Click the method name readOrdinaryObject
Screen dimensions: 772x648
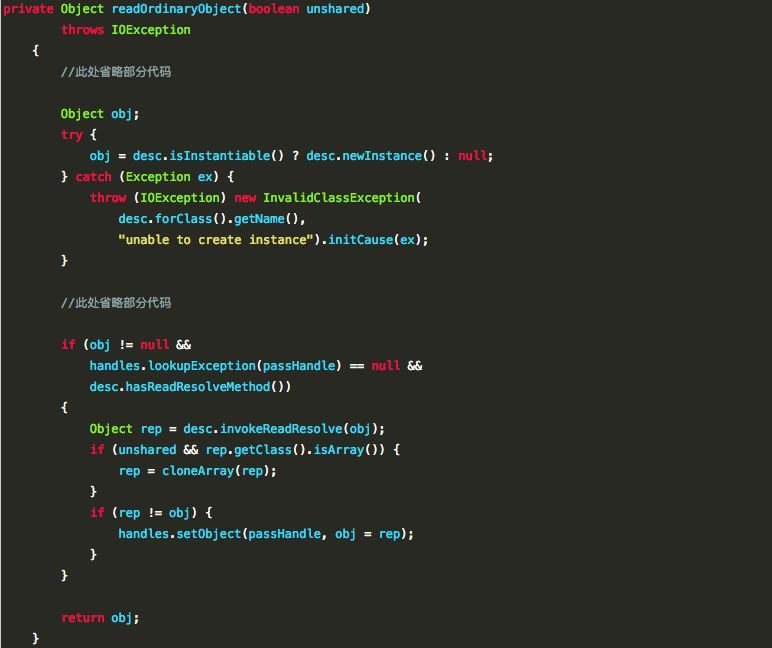tap(177, 9)
